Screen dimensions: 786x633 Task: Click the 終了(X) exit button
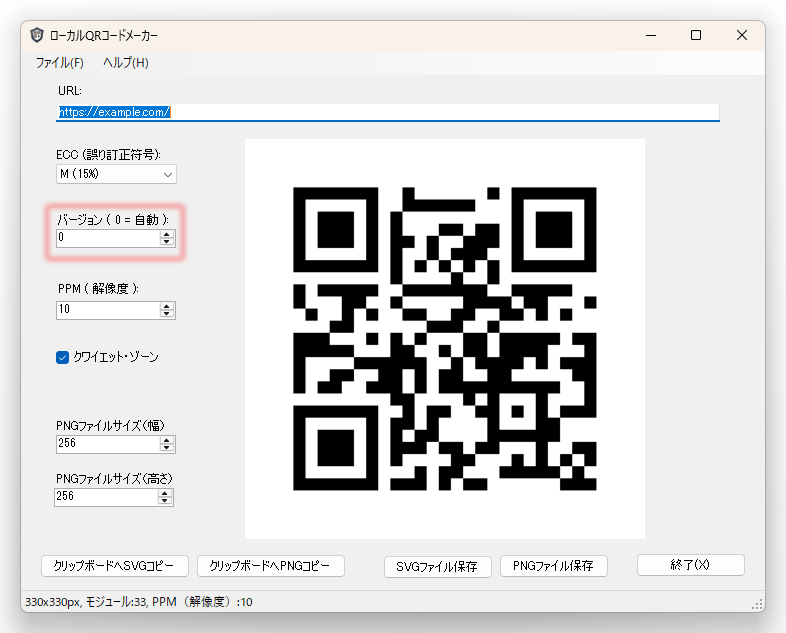pyautogui.click(x=690, y=565)
